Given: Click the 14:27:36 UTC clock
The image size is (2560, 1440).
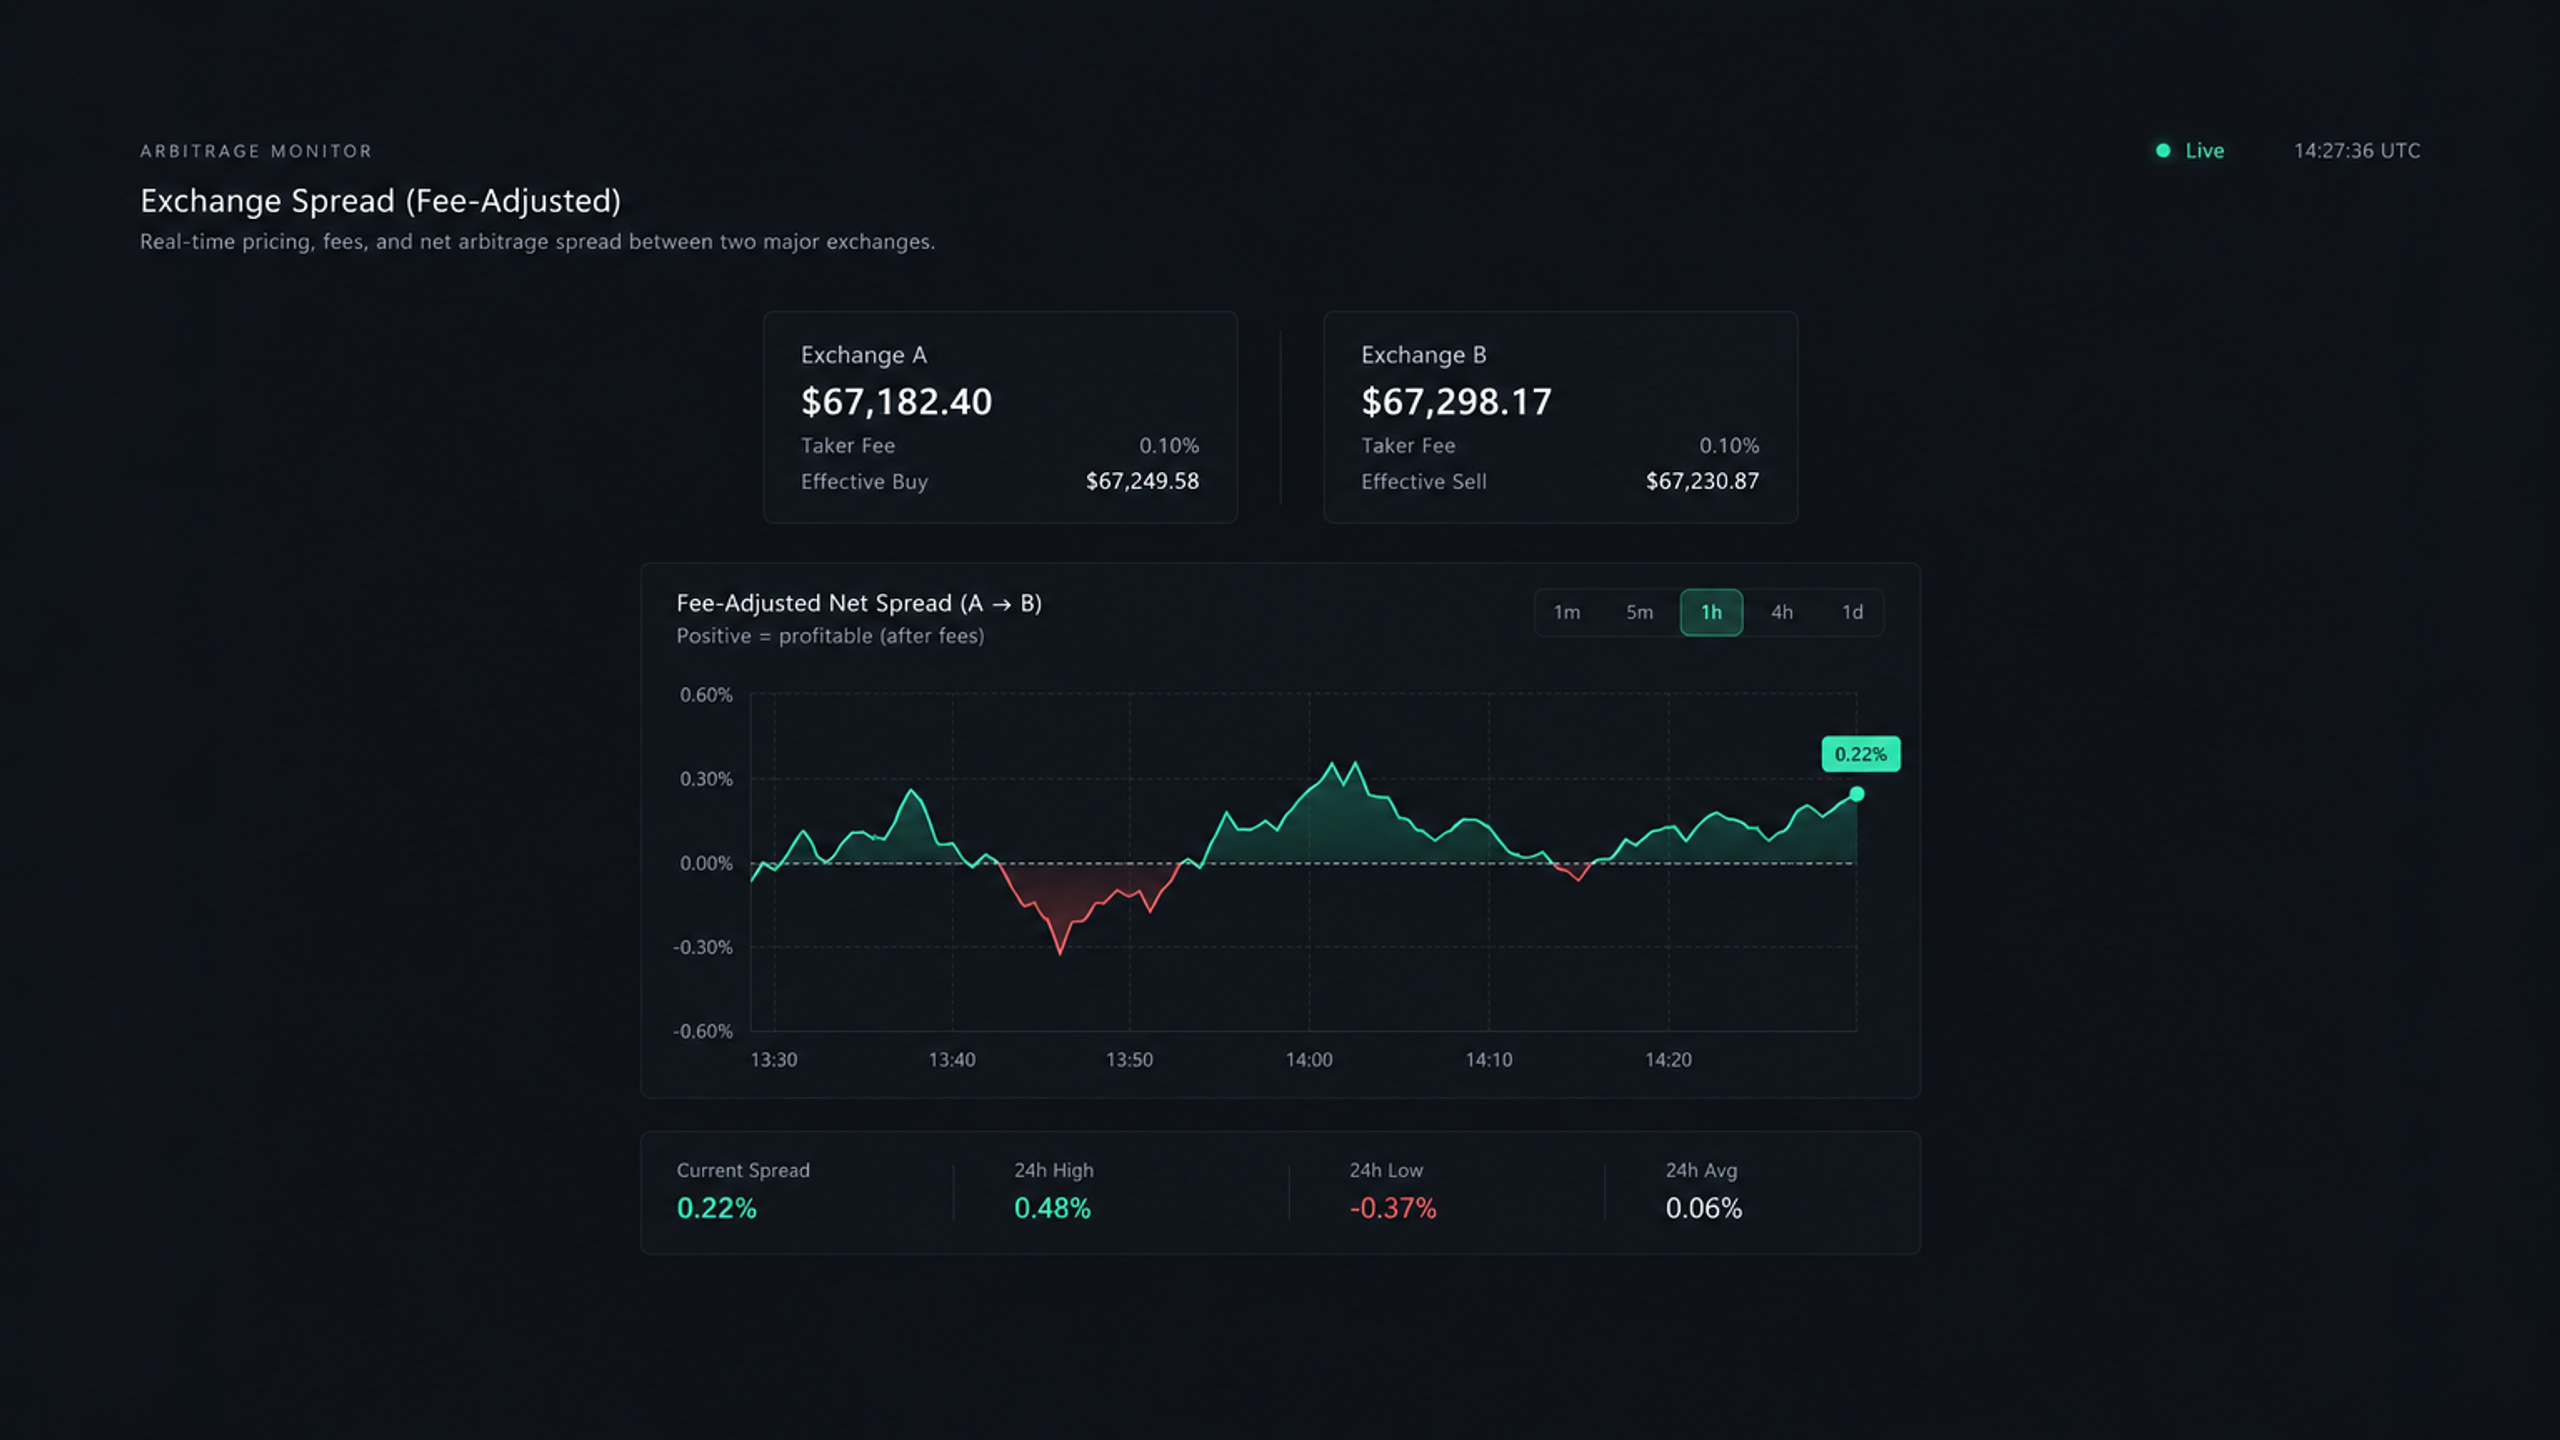Looking at the screenshot, I should coord(2357,151).
